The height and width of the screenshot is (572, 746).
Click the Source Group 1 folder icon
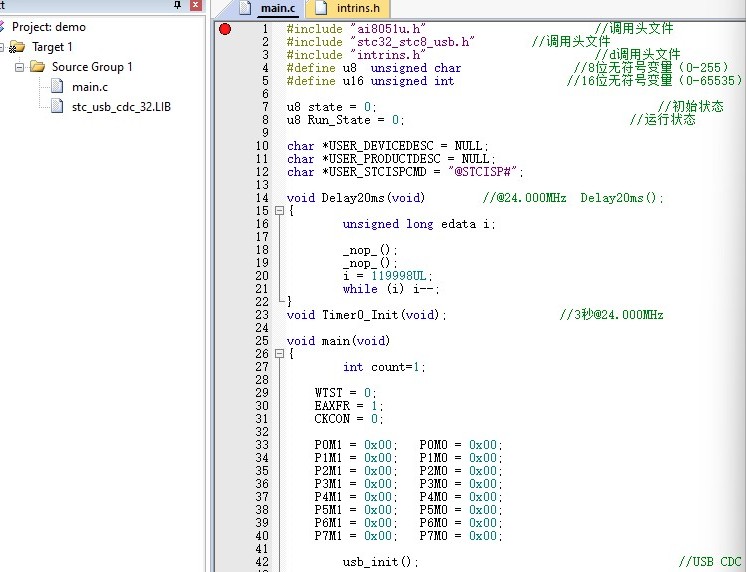[38, 67]
